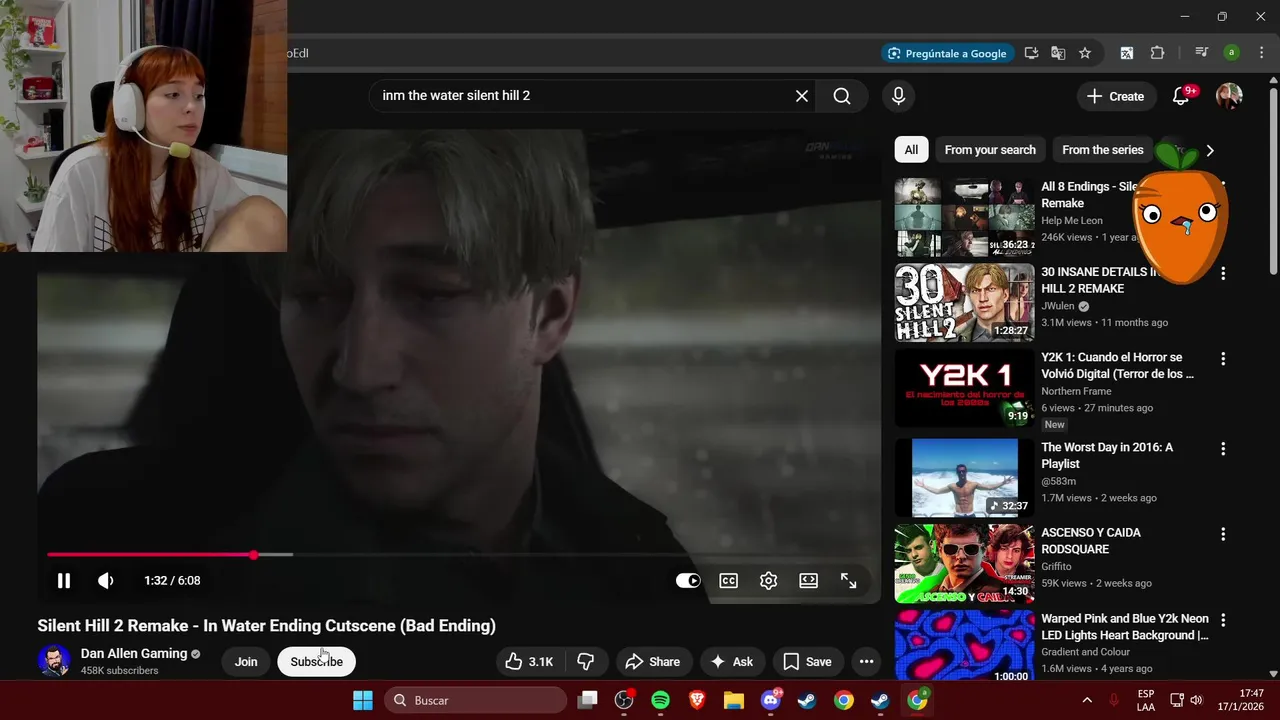Clear the YouTube search box text
Viewport: 1280px width, 720px height.
tap(802, 96)
